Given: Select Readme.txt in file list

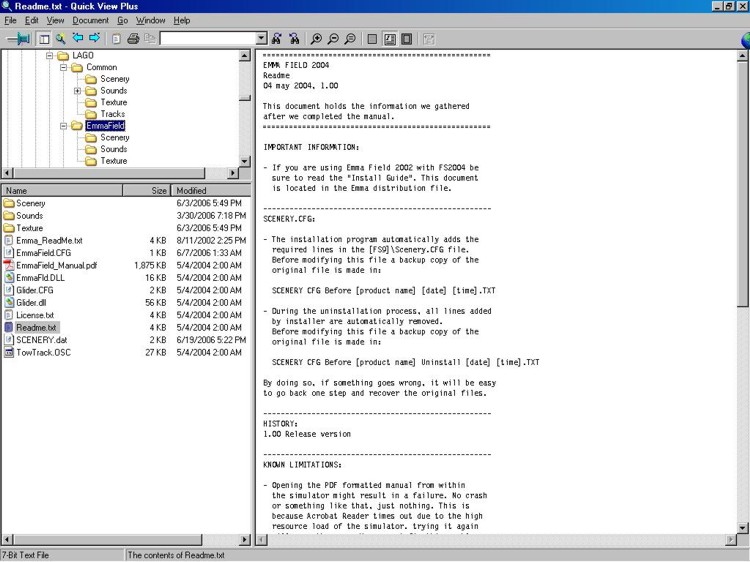Looking at the screenshot, I should pyautogui.click(x=36, y=328).
